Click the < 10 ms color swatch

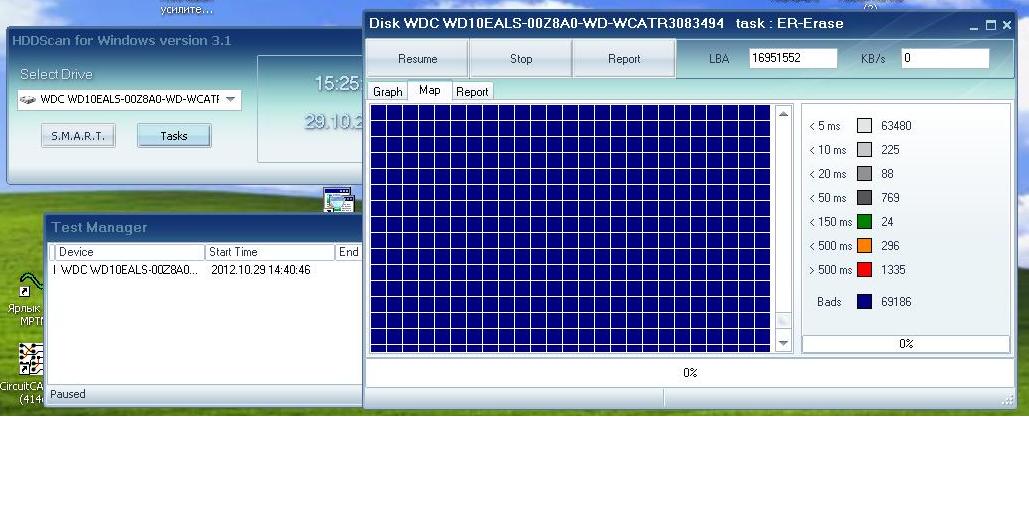(x=864, y=150)
